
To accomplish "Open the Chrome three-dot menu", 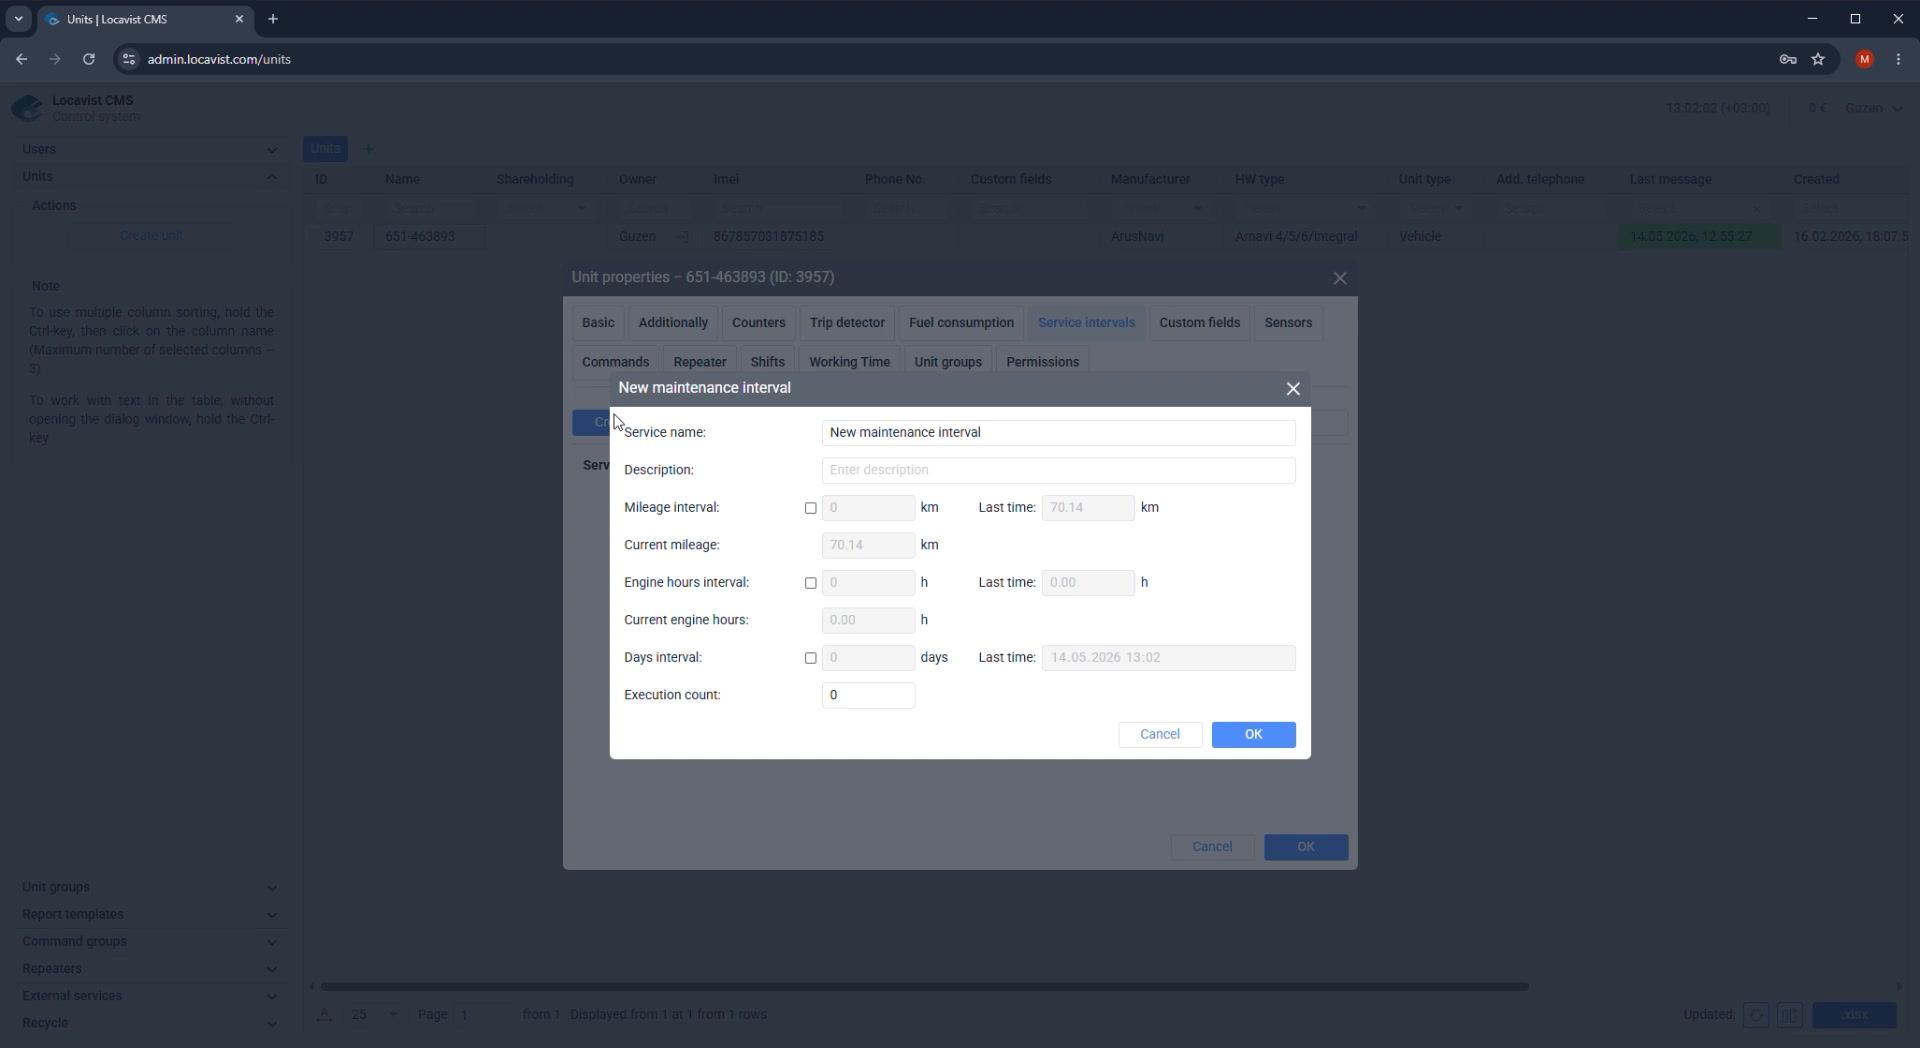I will tap(1898, 59).
